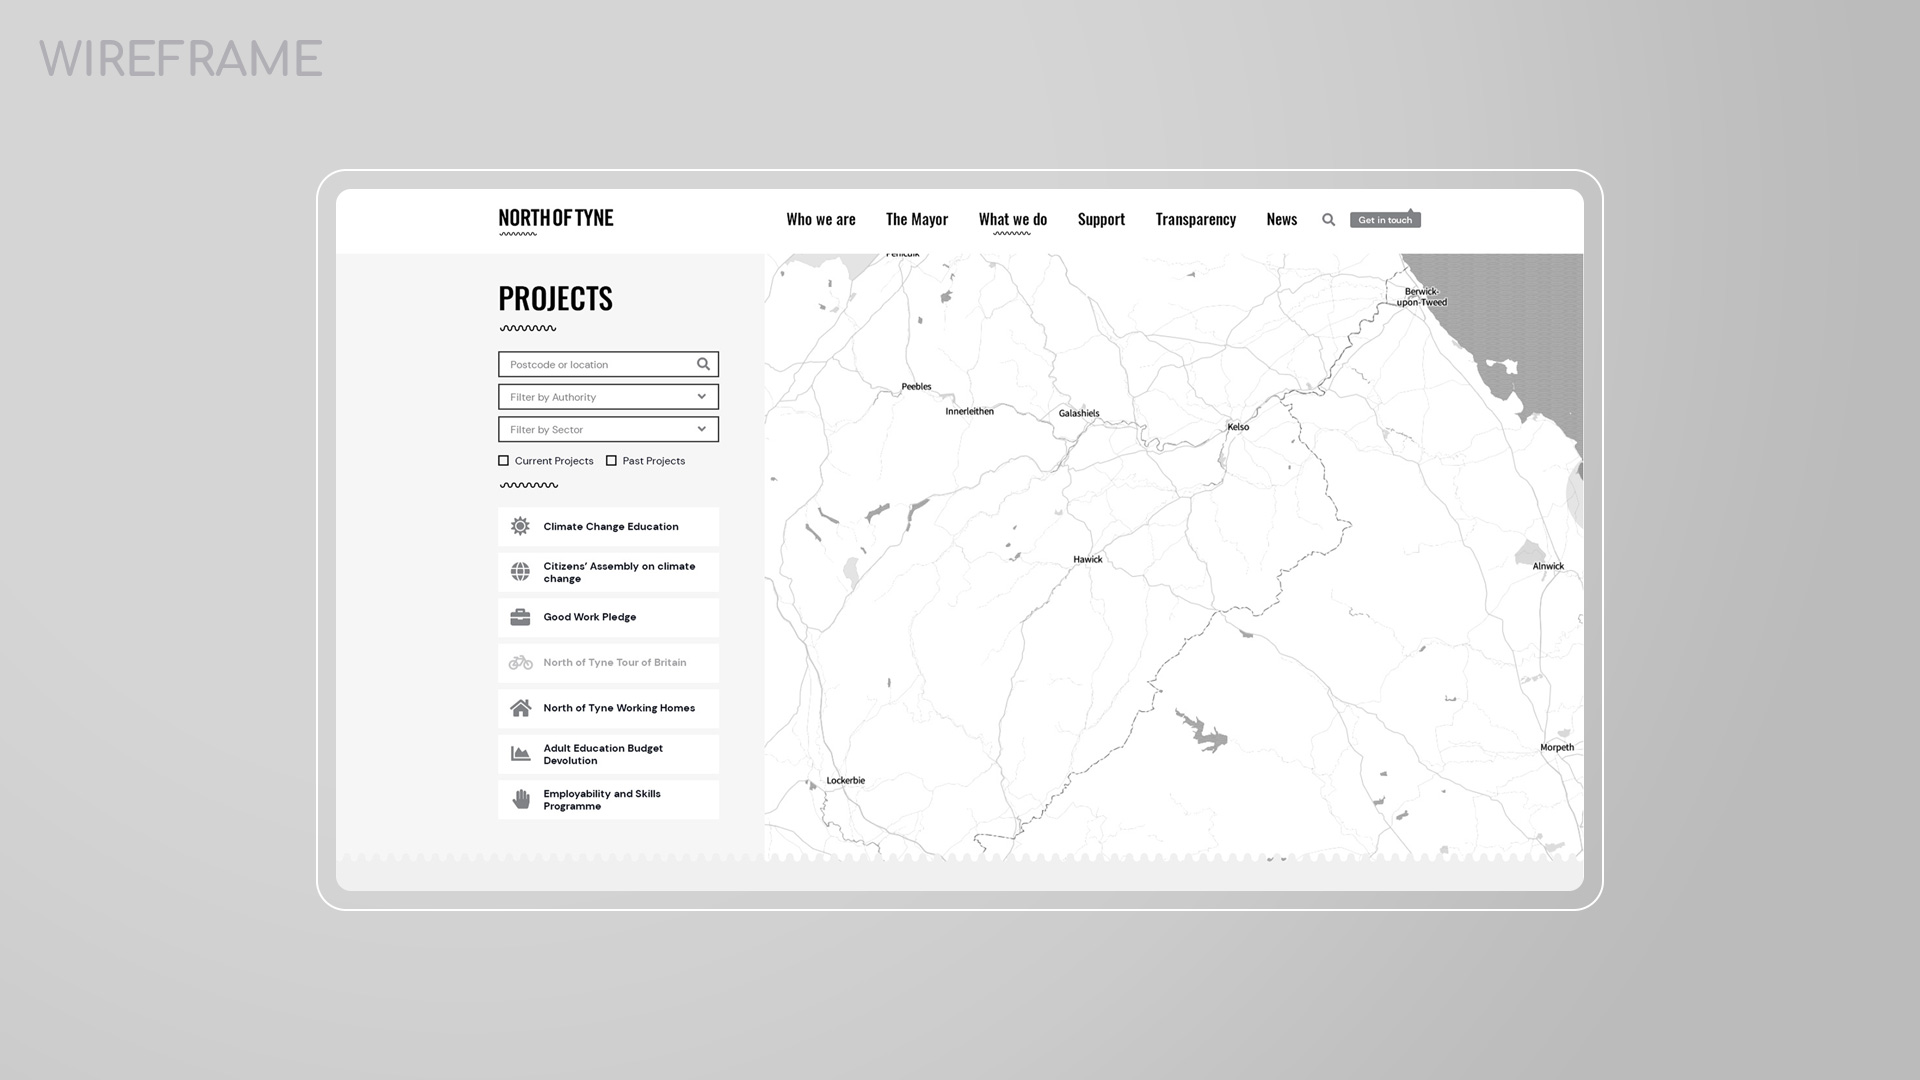
Task: Open the Filter by Authority dropdown
Action: click(x=608, y=397)
